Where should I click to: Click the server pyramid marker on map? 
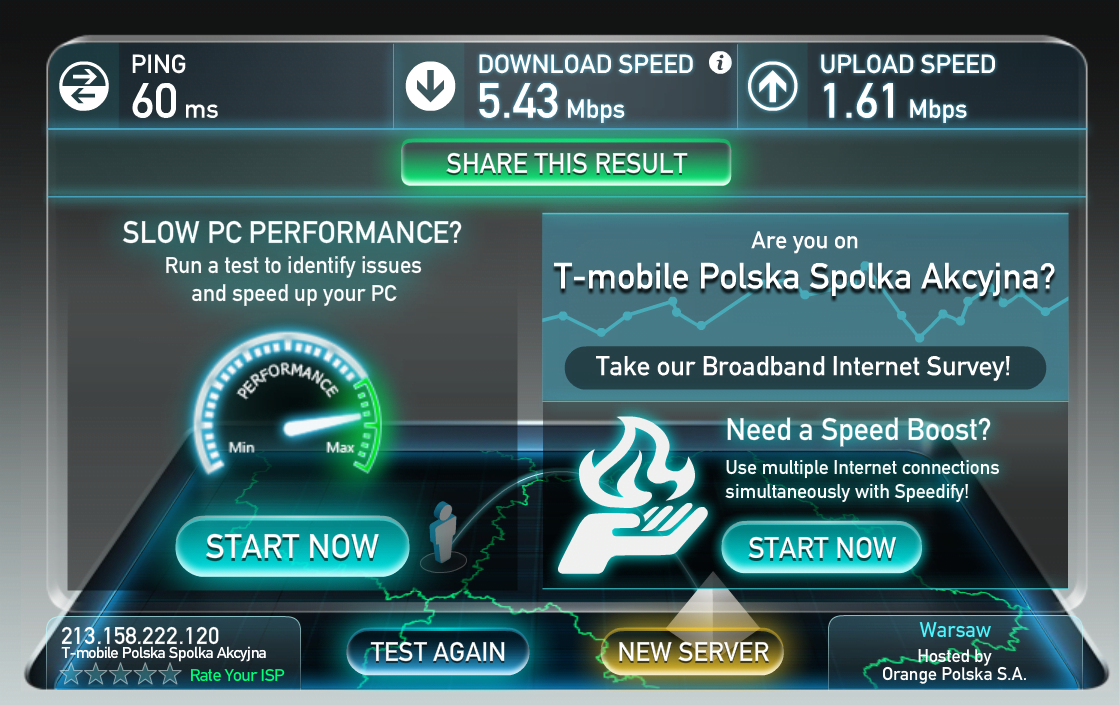coord(712,605)
